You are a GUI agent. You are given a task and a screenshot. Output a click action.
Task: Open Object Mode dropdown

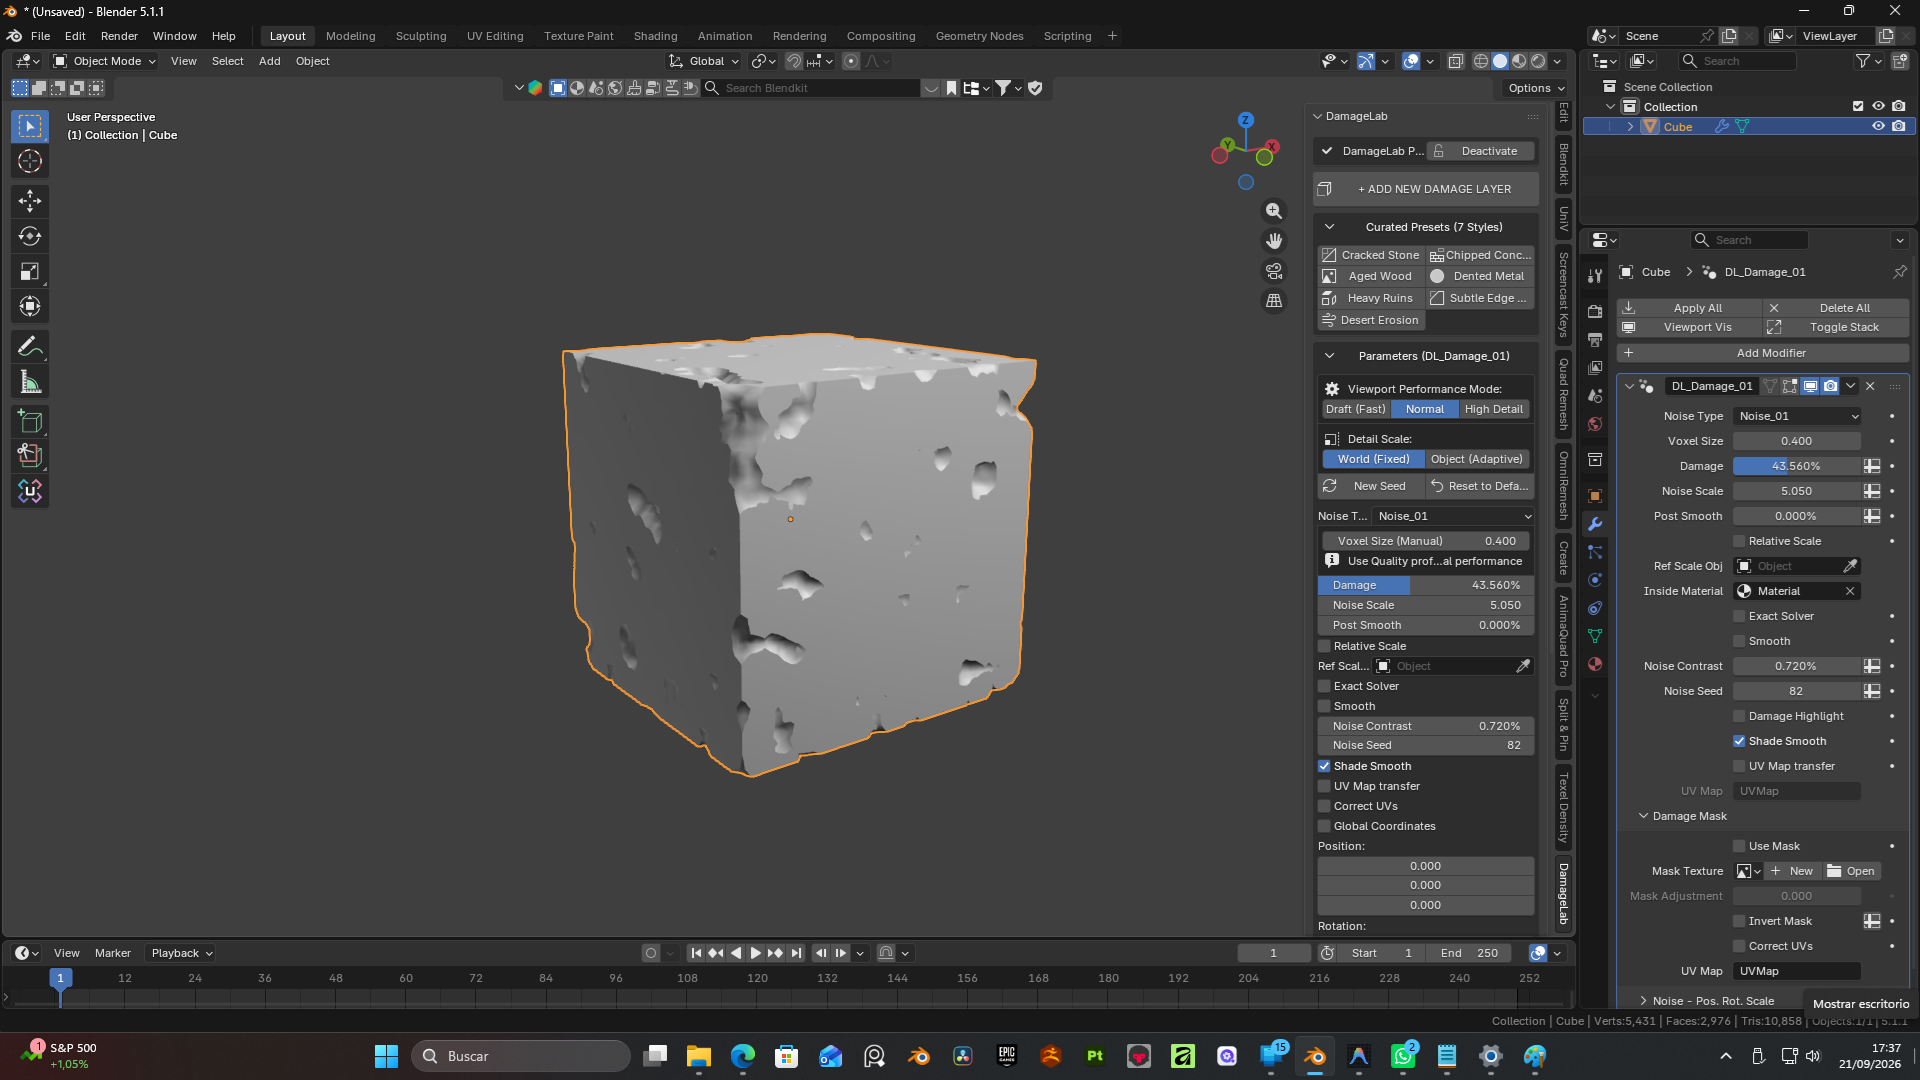[105, 61]
